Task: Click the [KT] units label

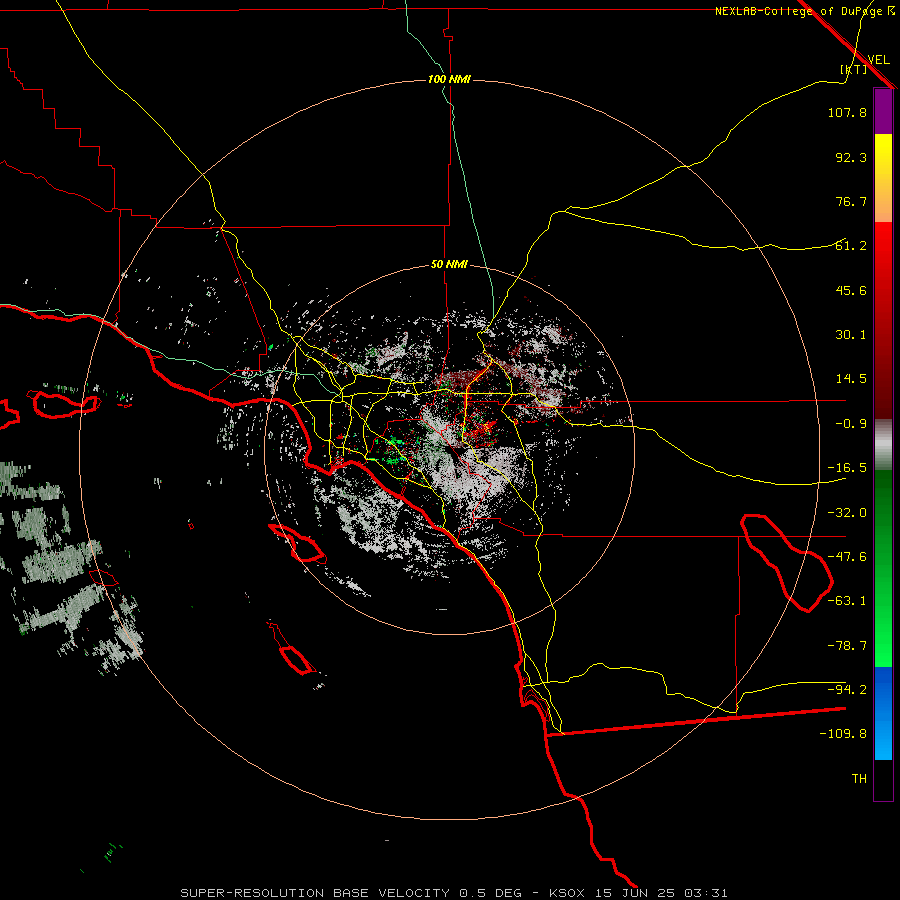Action: (x=854, y=69)
